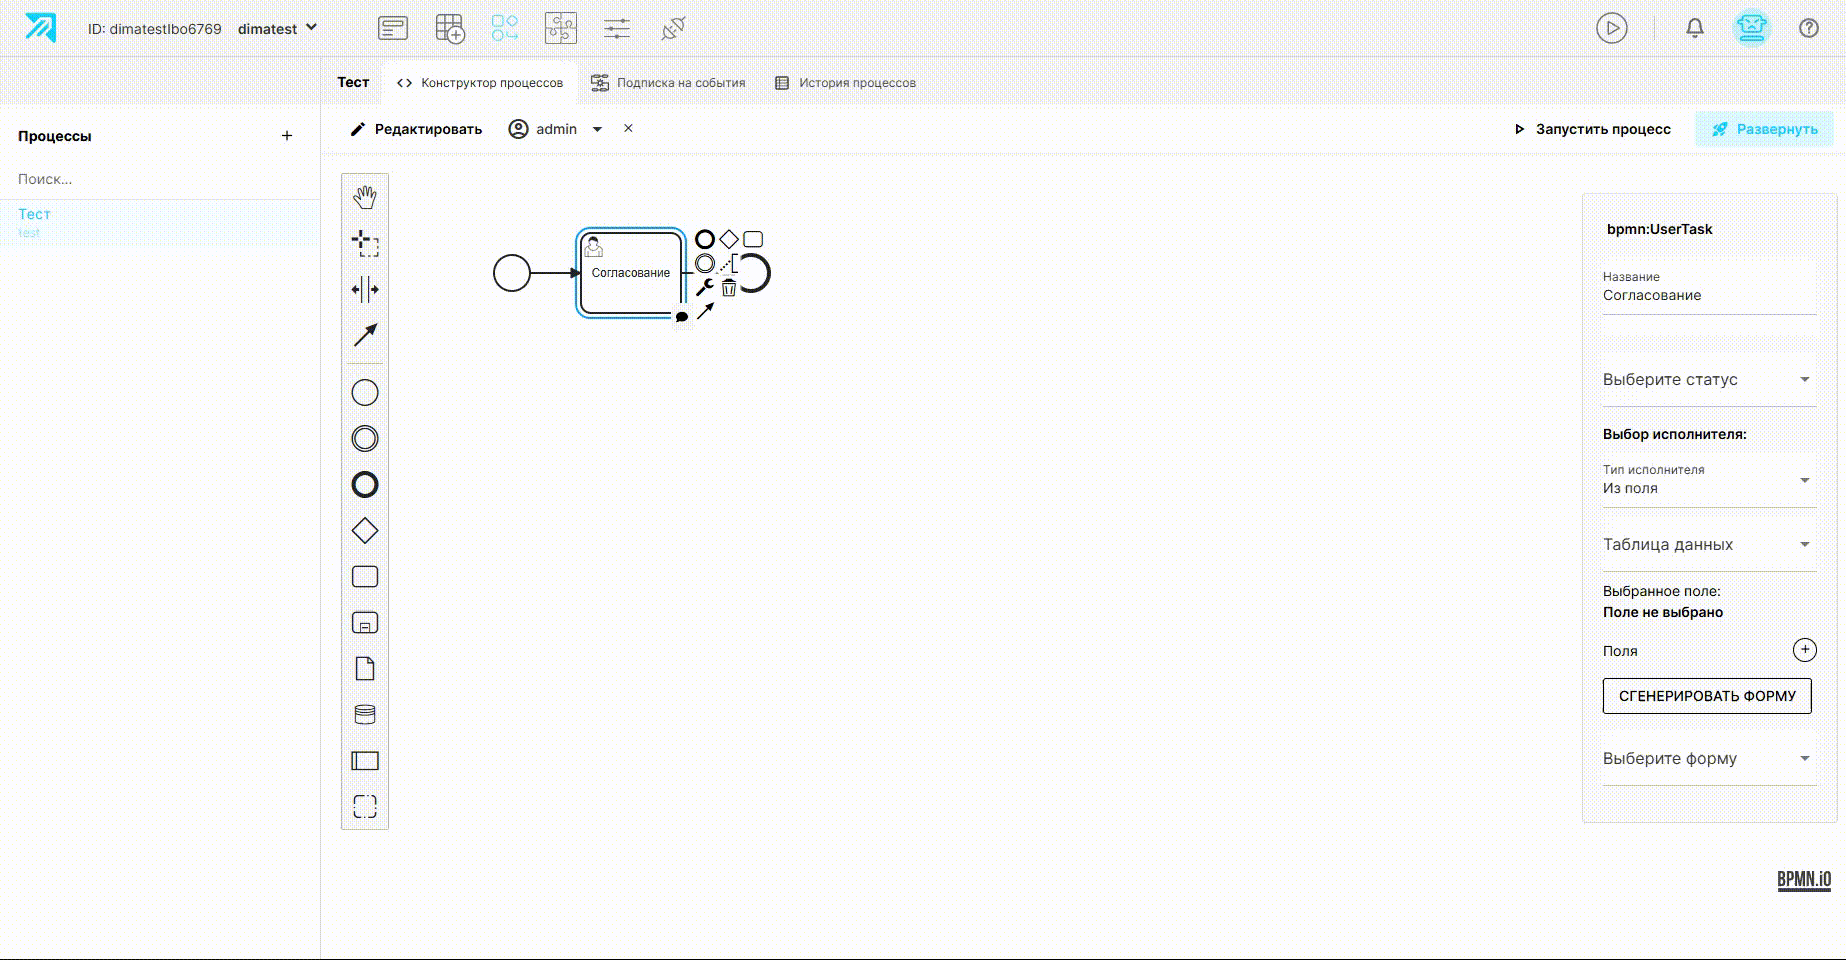This screenshot has height=960, width=1846.
Task: Activate the hand tool in palette
Action: click(365, 197)
